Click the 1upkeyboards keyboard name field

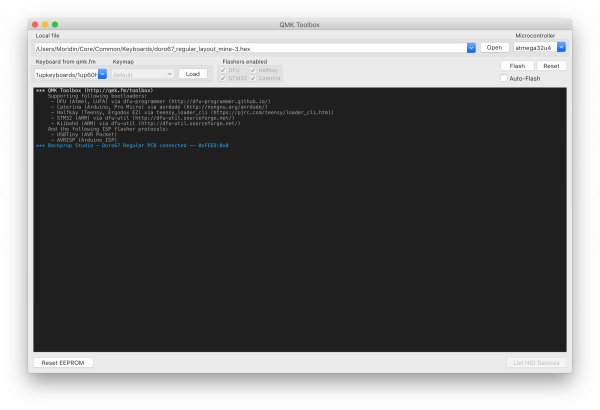66,75
